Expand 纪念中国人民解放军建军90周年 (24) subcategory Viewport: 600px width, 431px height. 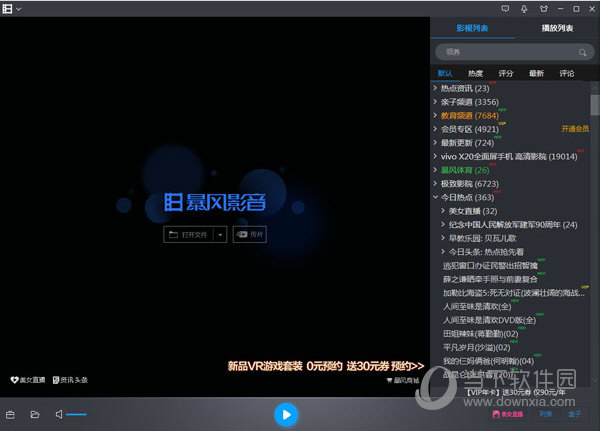[443, 224]
